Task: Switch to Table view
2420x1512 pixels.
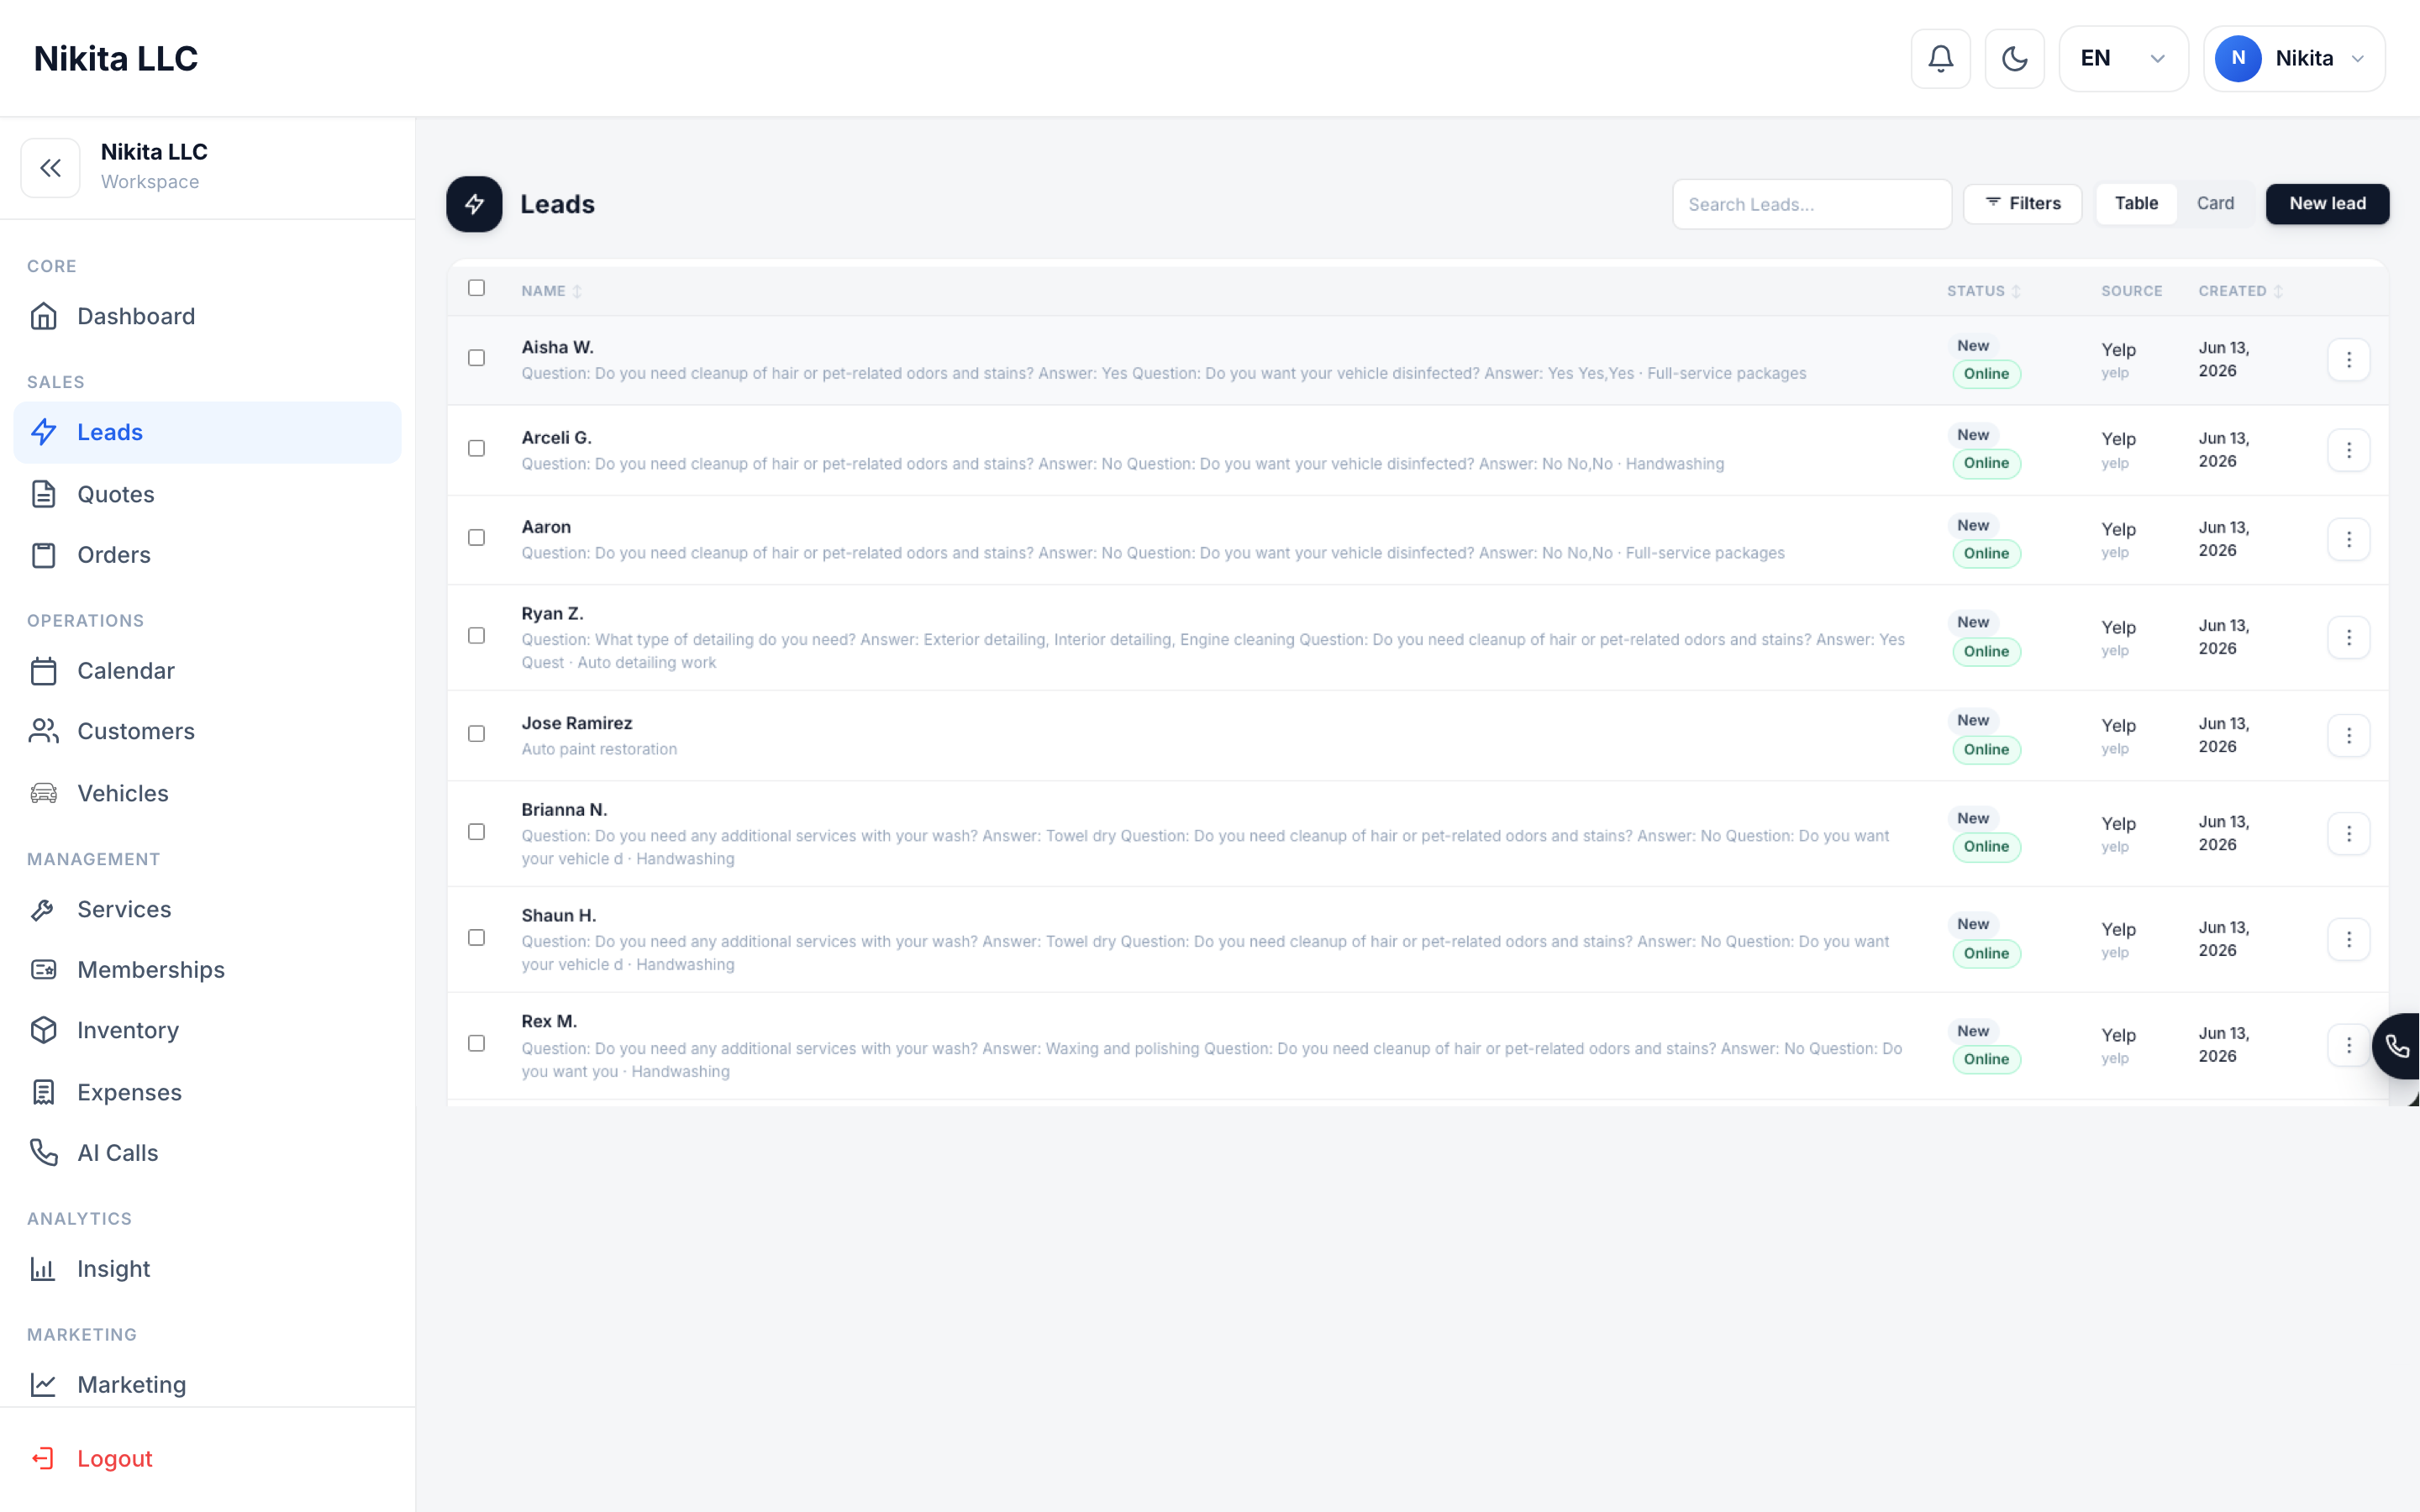Action: click(x=2136, y=204)
